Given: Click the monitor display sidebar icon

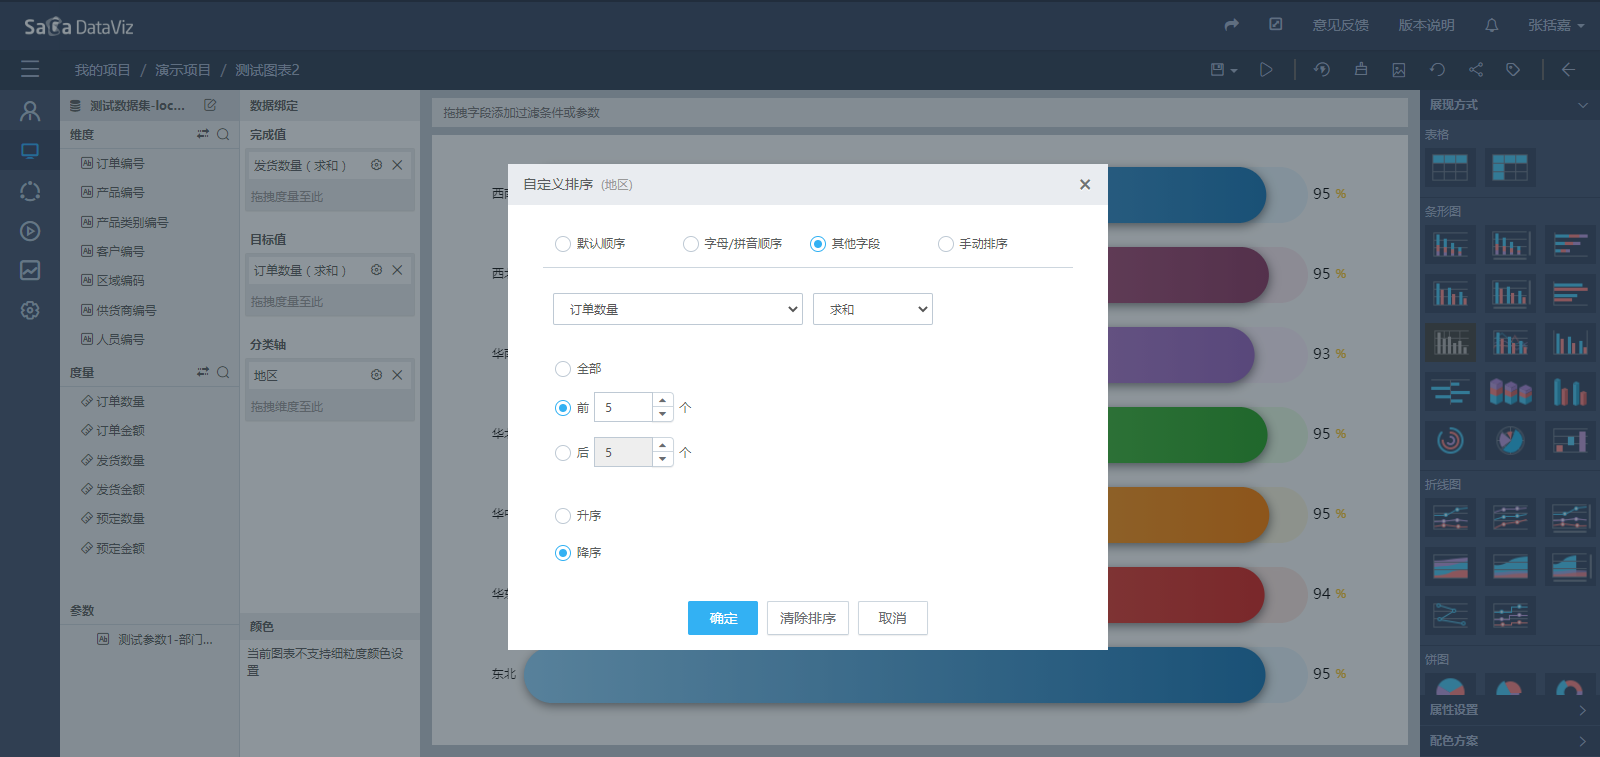Looking at the screenshot, I should click(30, 151).
